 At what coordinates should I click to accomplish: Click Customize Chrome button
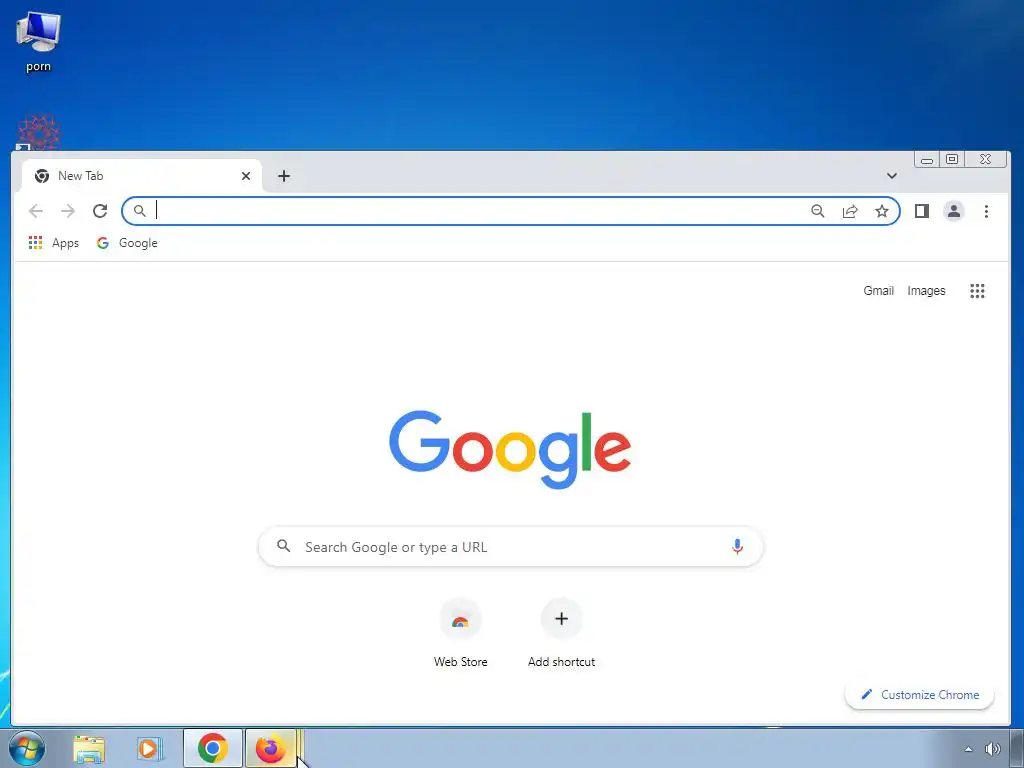click(920, 695)
